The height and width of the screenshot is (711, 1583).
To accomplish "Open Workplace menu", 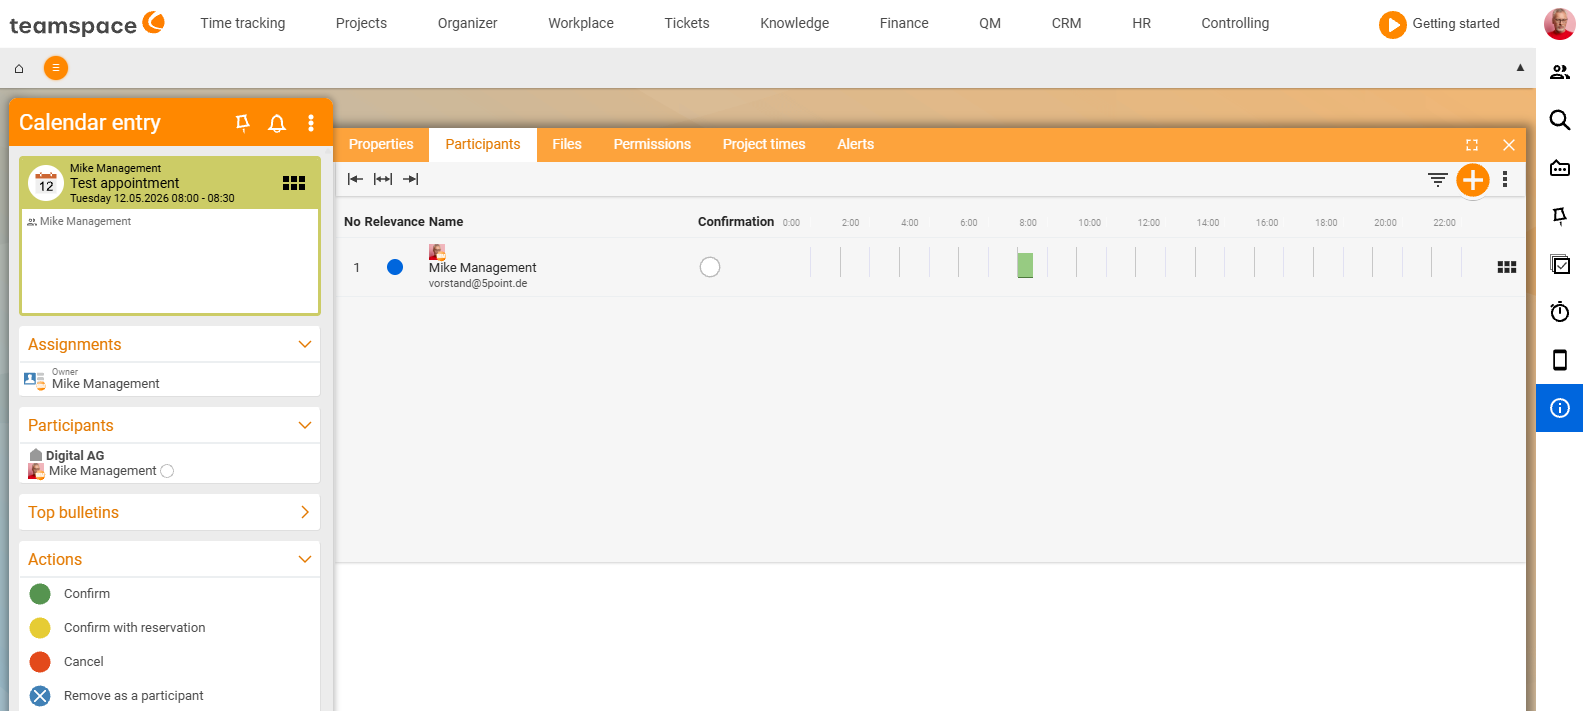I will [581, 23].
